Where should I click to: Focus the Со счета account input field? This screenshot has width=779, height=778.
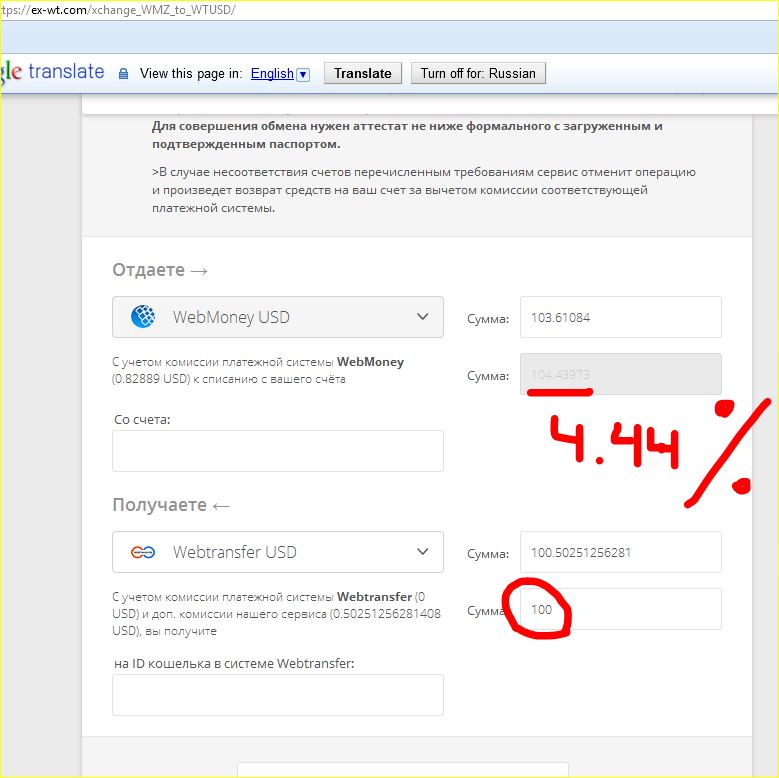click(278, 451)
